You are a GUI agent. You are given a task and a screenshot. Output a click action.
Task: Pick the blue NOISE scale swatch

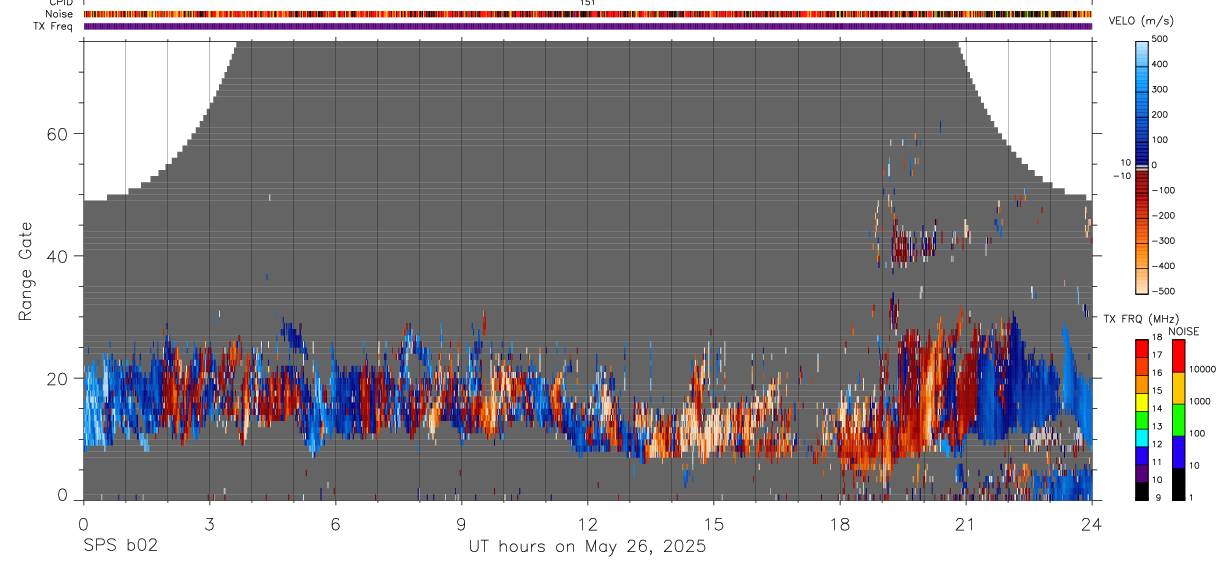pos(1177,451)
